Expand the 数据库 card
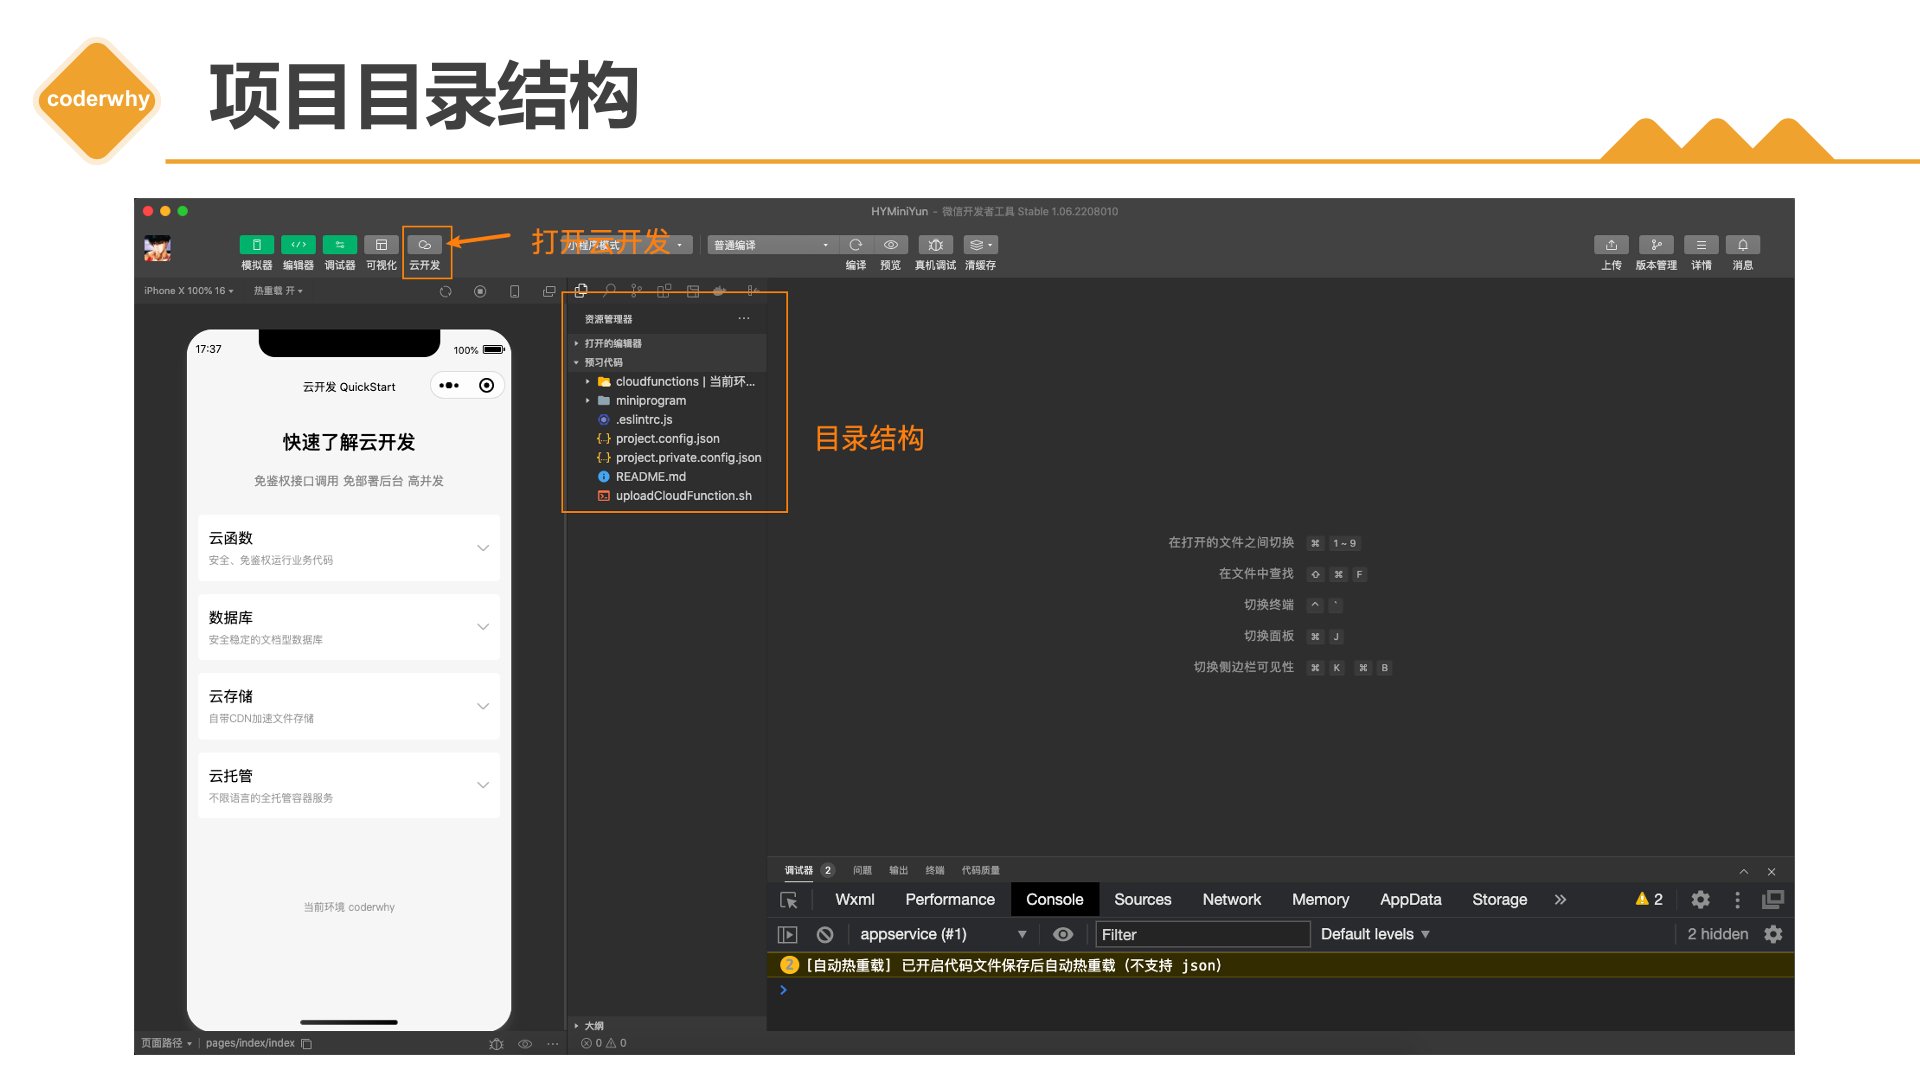Image resolution: width=1920 pixels, height=1080 pixels. [x=349, y=627]
